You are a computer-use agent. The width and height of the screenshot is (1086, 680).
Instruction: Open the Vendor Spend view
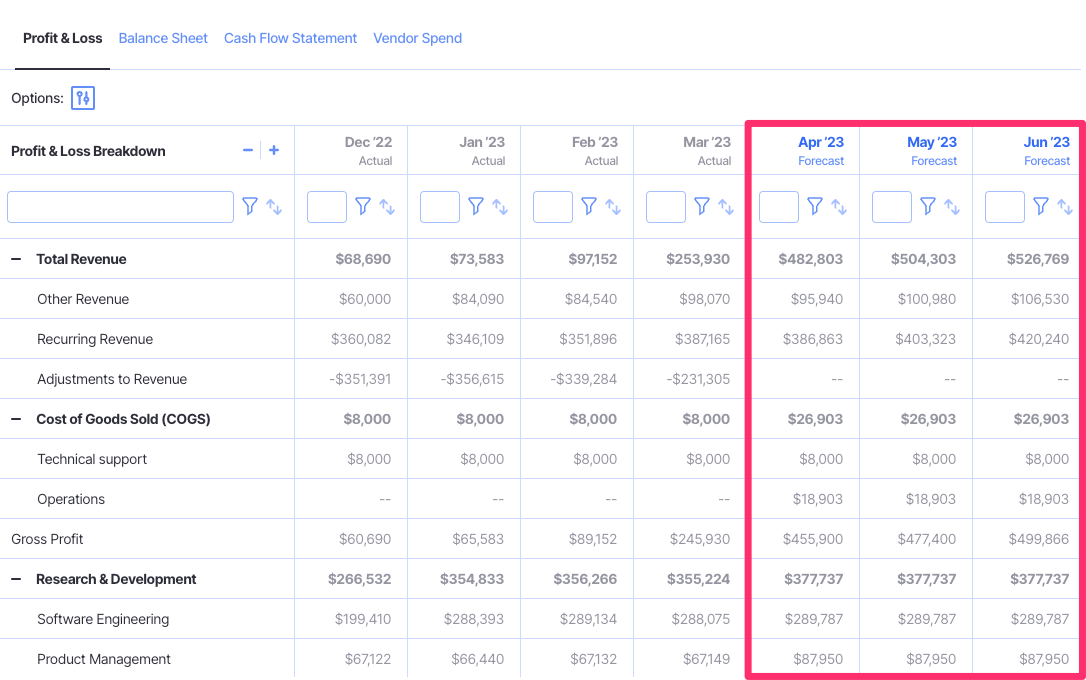click(417, 38)
